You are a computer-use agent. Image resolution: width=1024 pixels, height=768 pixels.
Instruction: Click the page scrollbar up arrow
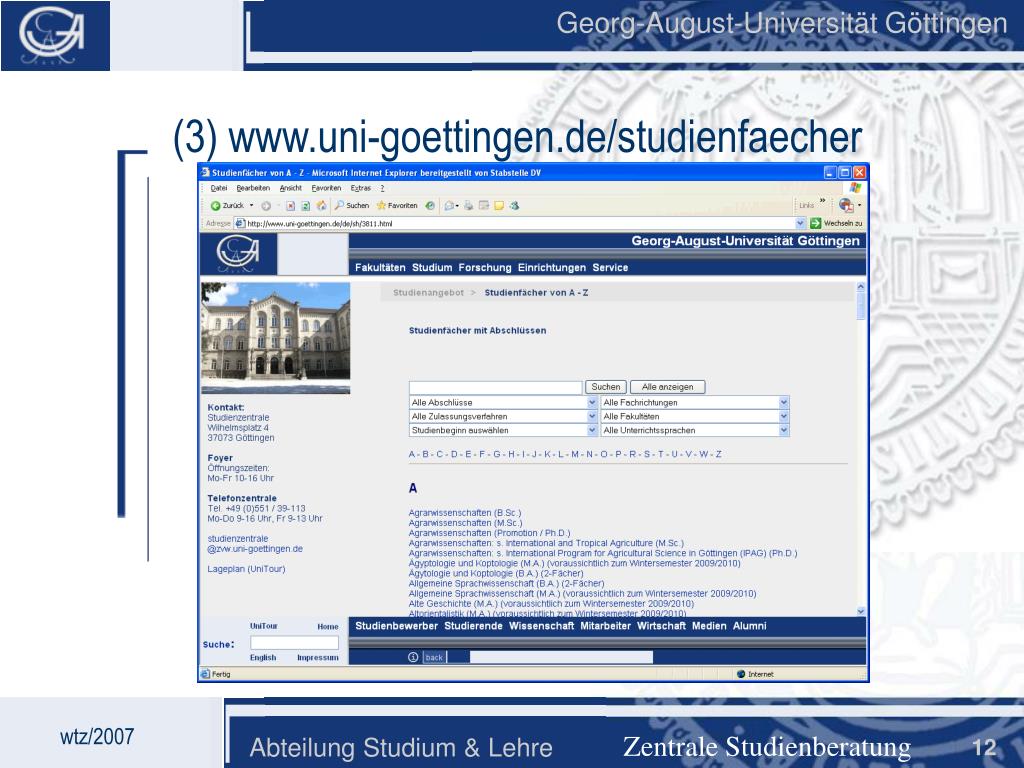tap(861, 287)
